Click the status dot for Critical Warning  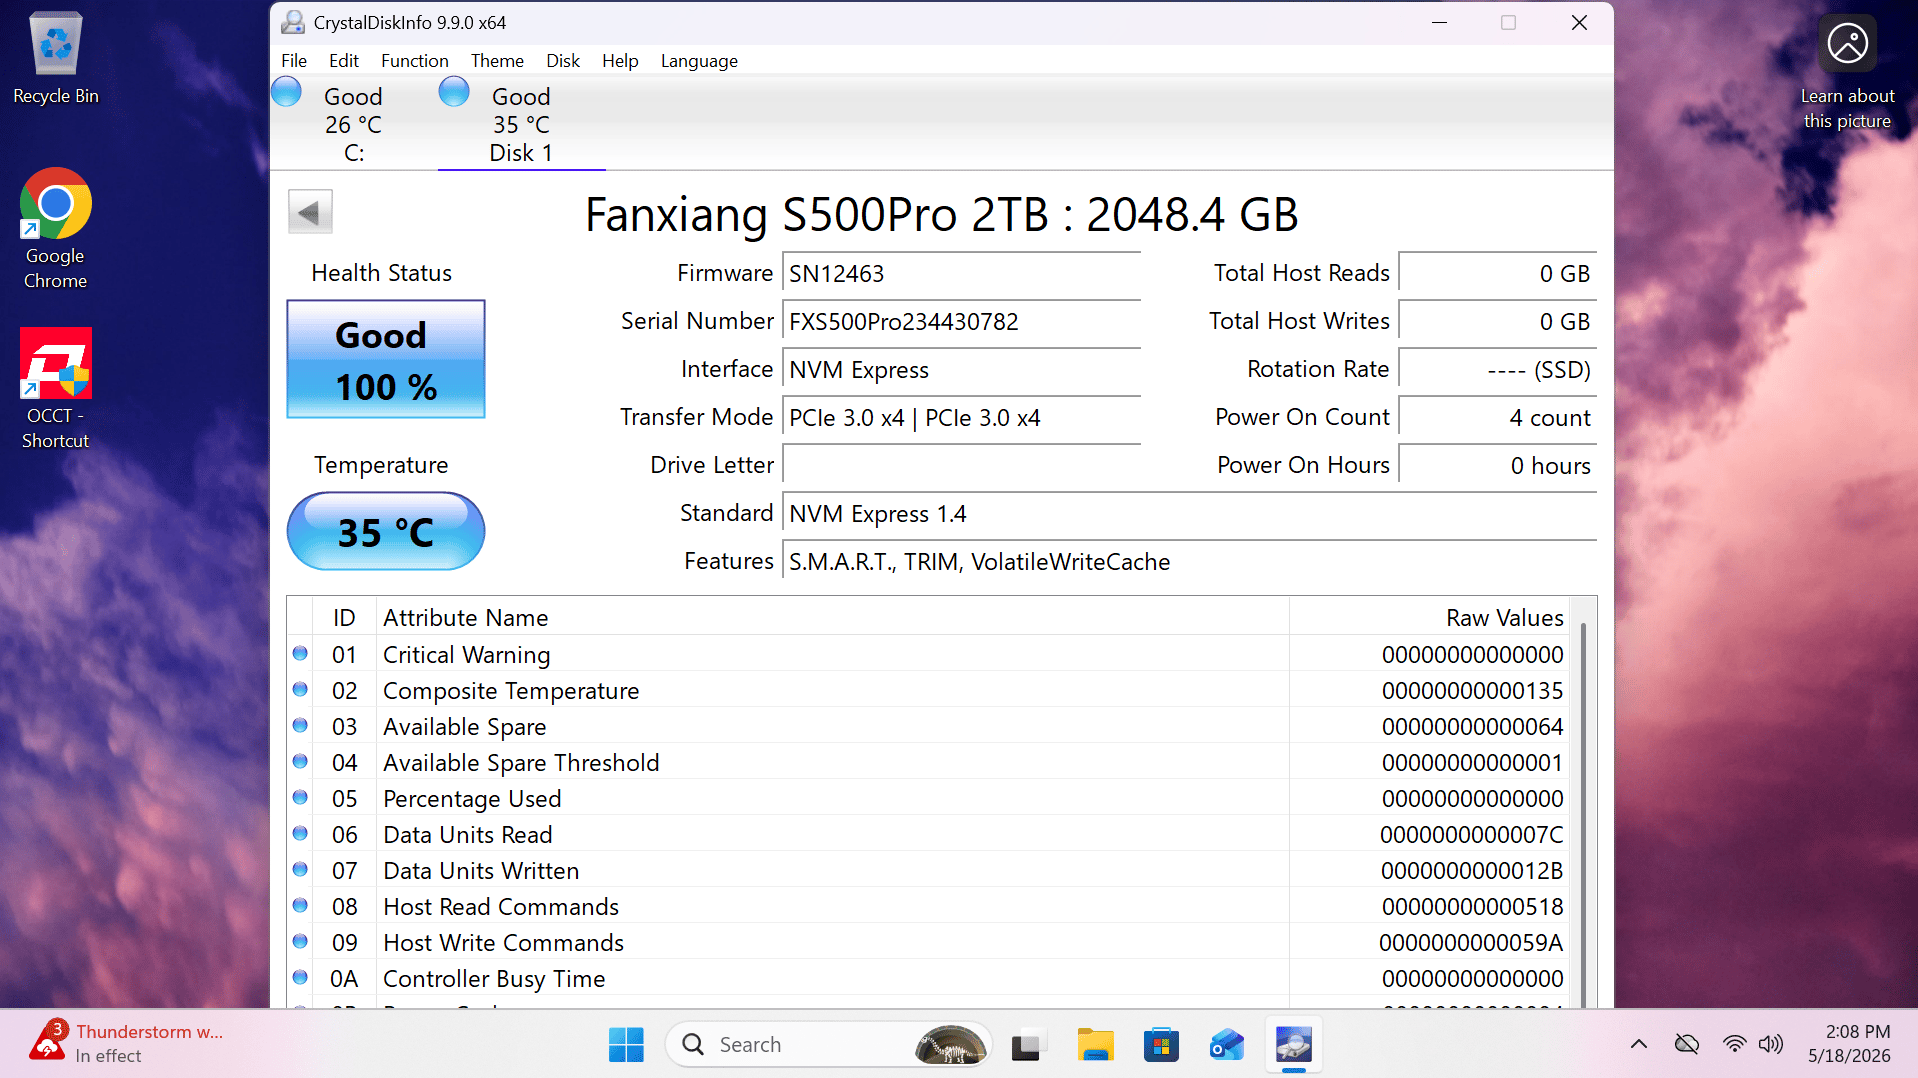(300, 653)
